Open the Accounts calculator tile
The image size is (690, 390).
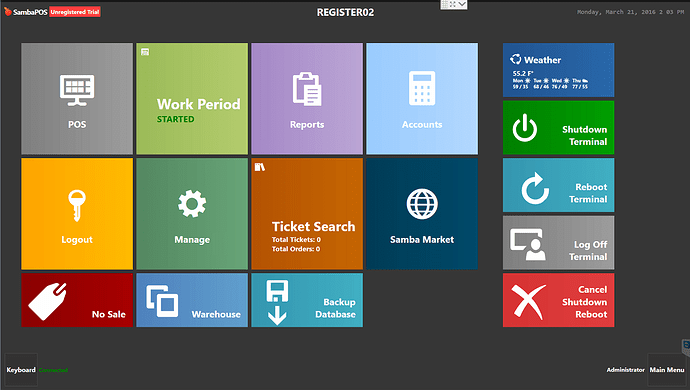coord(422,99)
